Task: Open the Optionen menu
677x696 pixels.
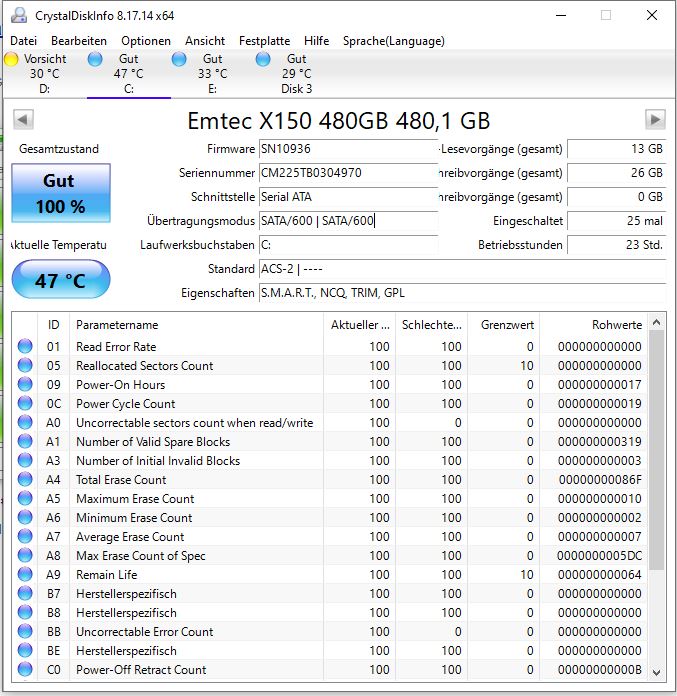Action: coord(146,41)
